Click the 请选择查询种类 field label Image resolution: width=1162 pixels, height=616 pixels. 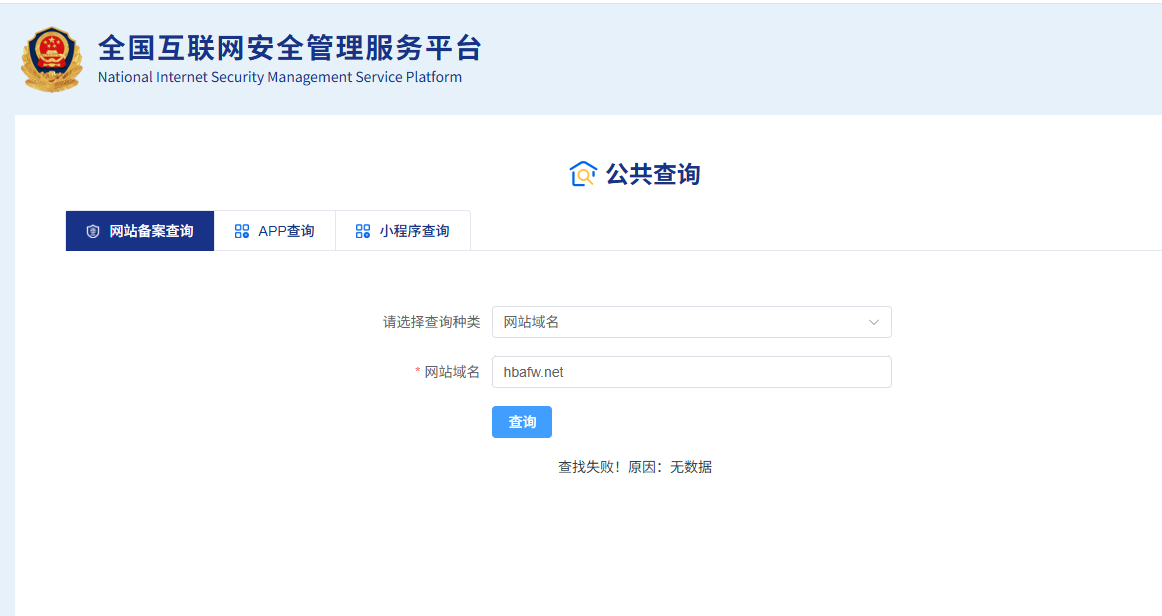[431, 322]
